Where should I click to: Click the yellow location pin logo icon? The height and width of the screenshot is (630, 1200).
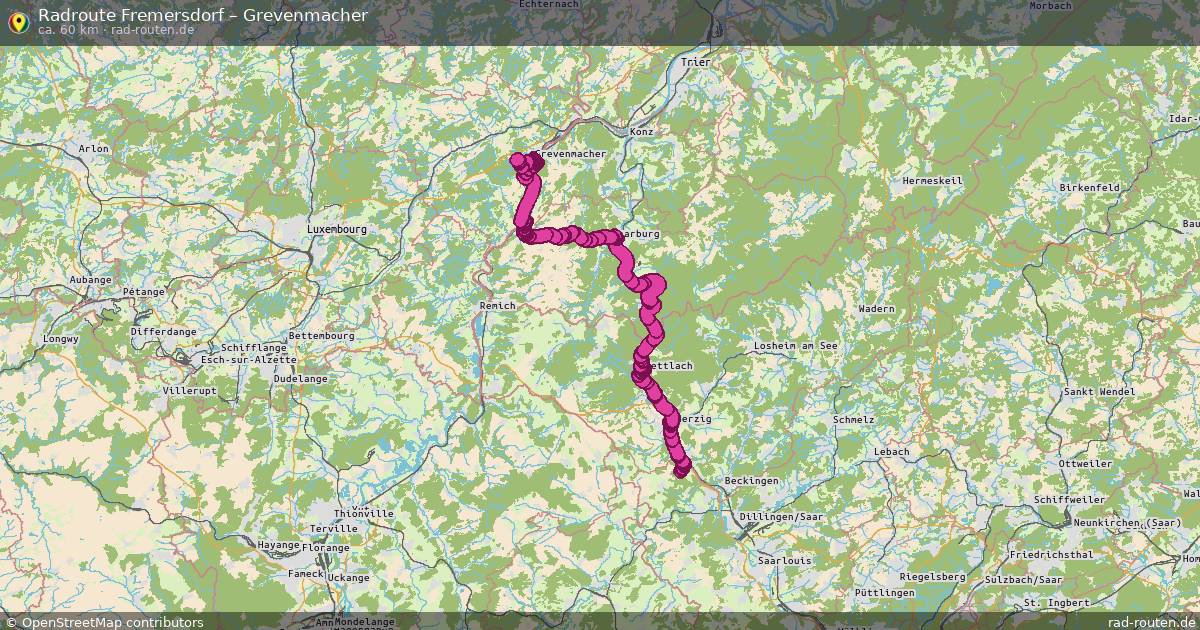[18, 21]
